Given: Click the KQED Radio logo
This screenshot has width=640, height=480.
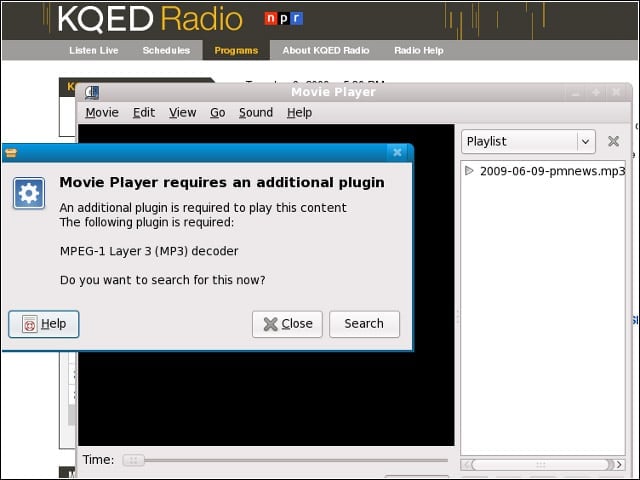Looking at the screenshot, I should (150, 19).
